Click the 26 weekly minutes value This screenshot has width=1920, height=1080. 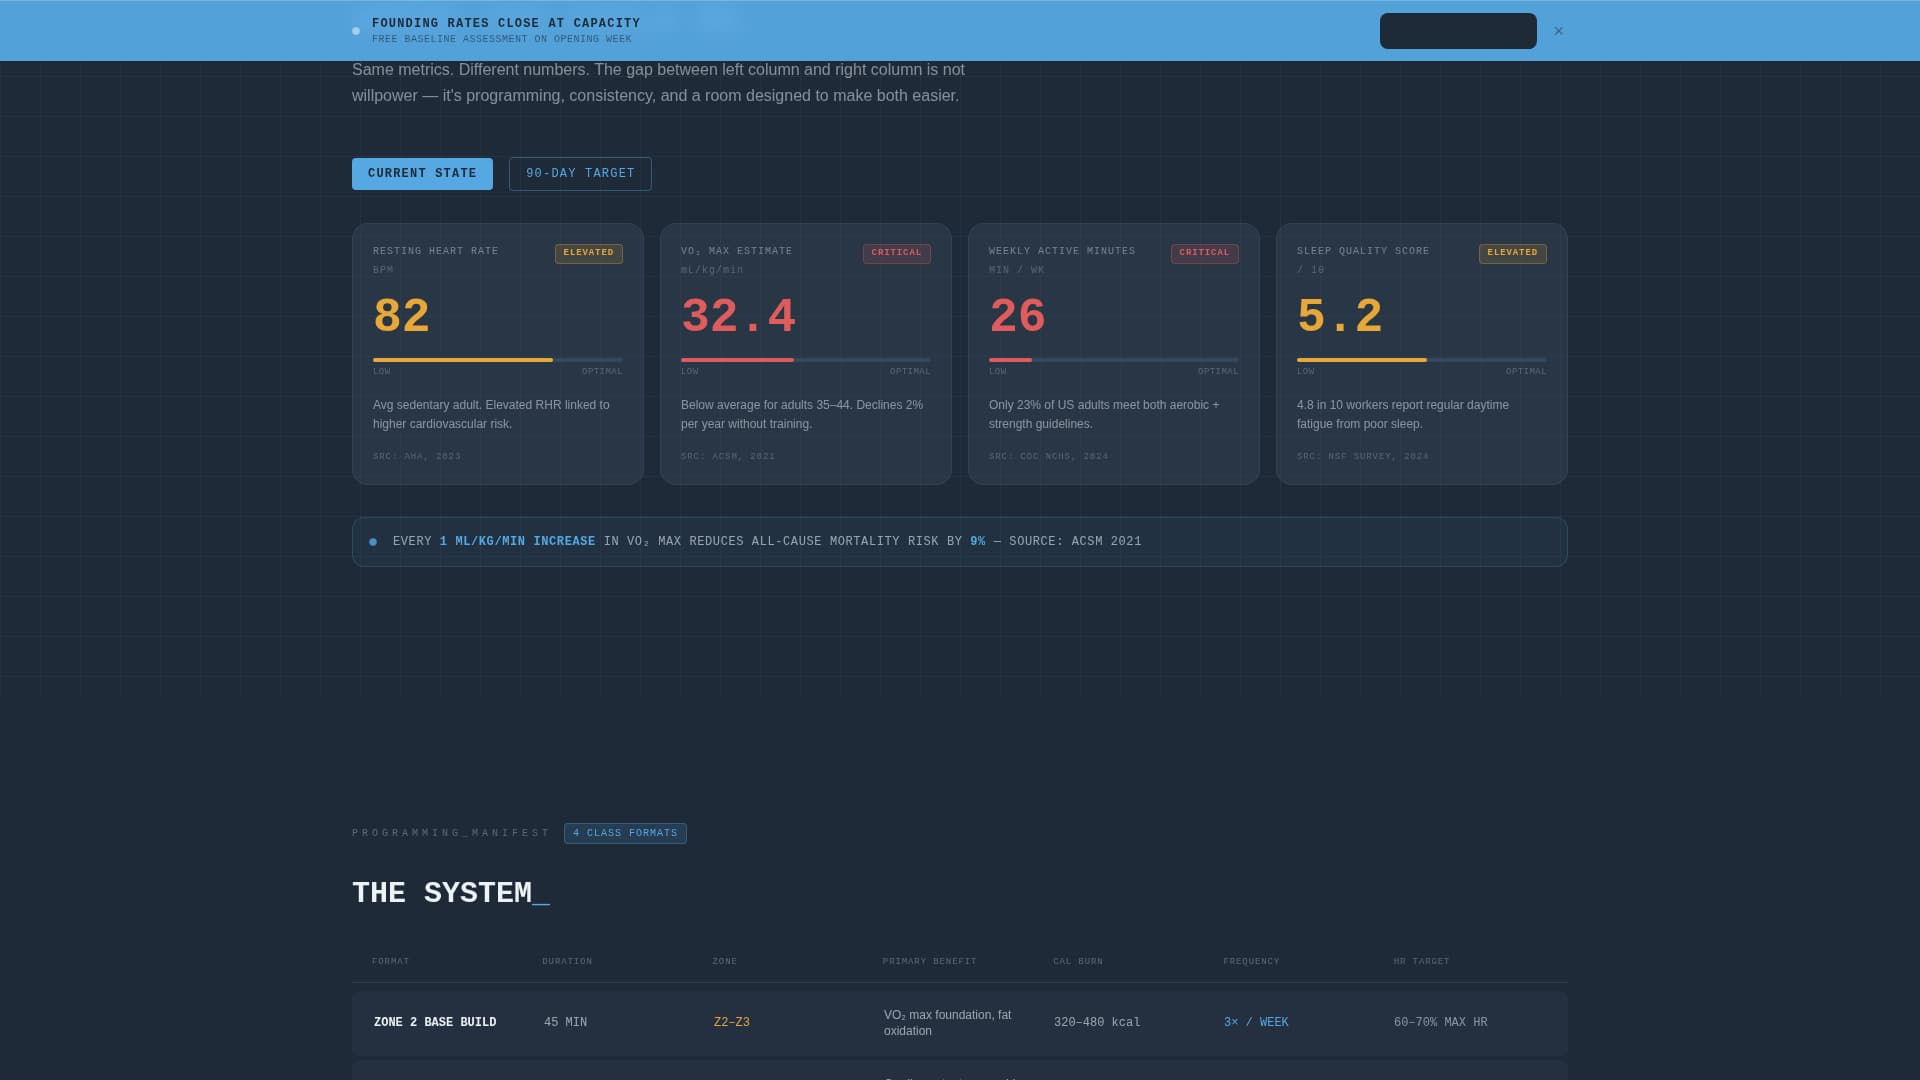(1017, 317)
